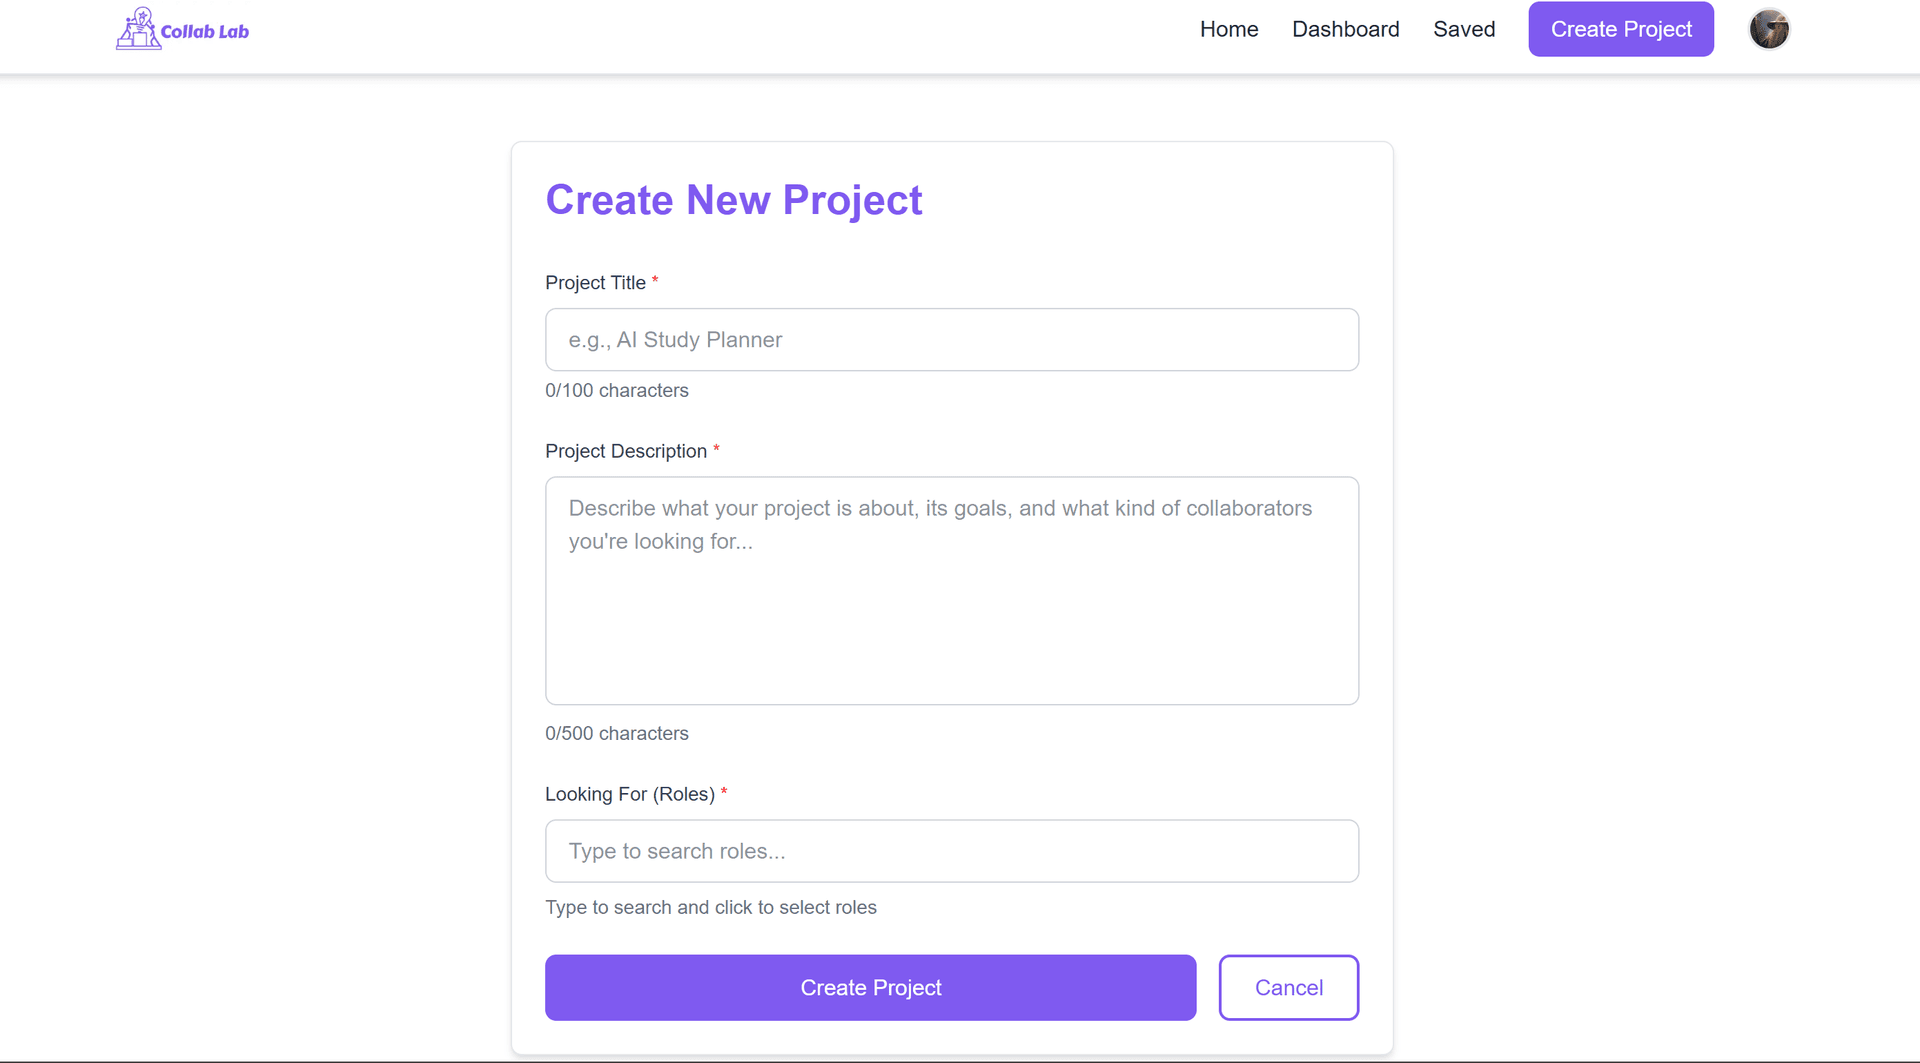This screenshot has height=1063, width=1920.
Task: Cancel creating the new project
Action: [x=1288, y=987]
